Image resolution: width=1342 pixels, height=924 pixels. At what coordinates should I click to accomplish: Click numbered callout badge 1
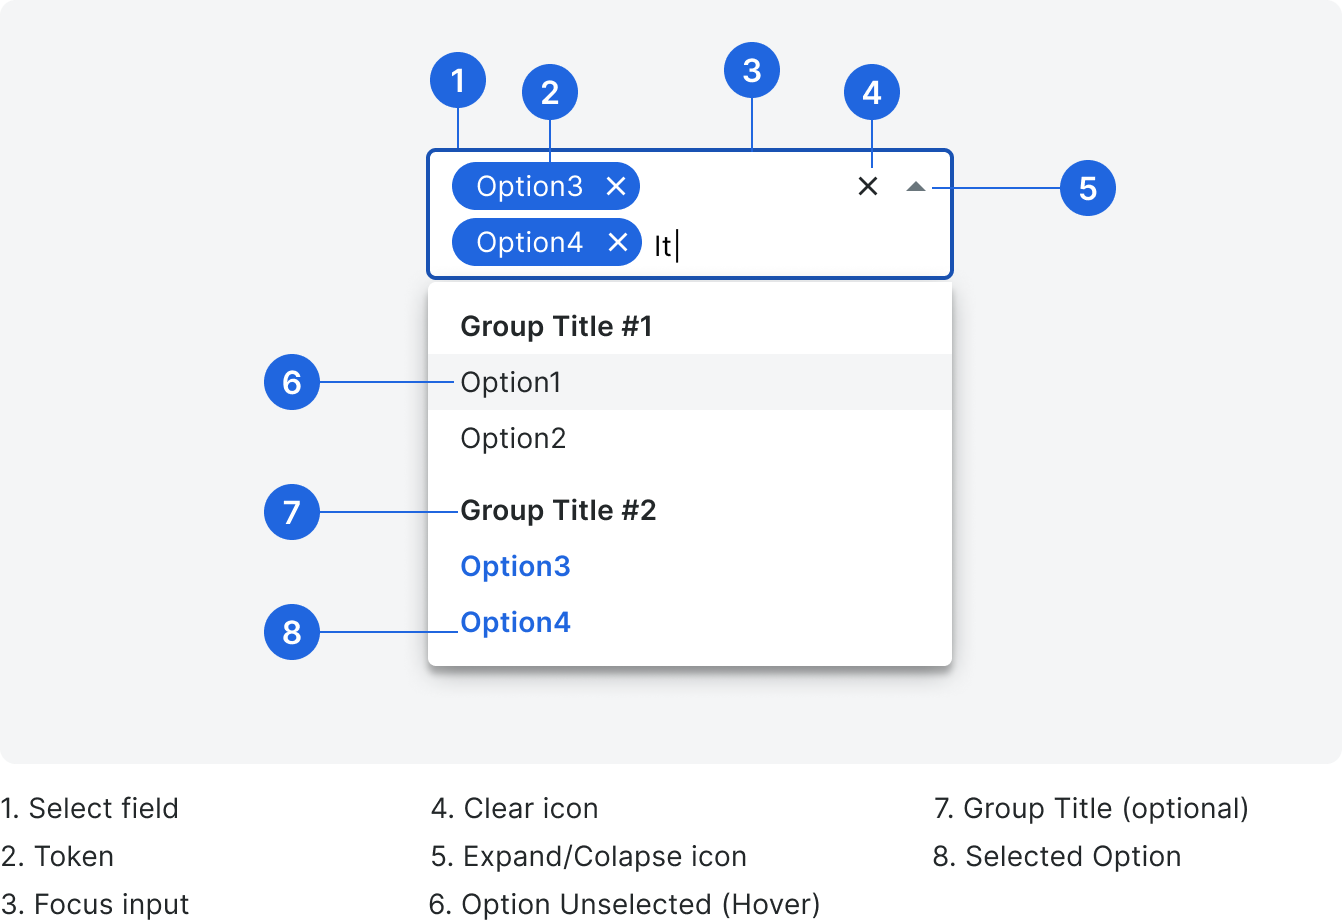click(459, 79)
